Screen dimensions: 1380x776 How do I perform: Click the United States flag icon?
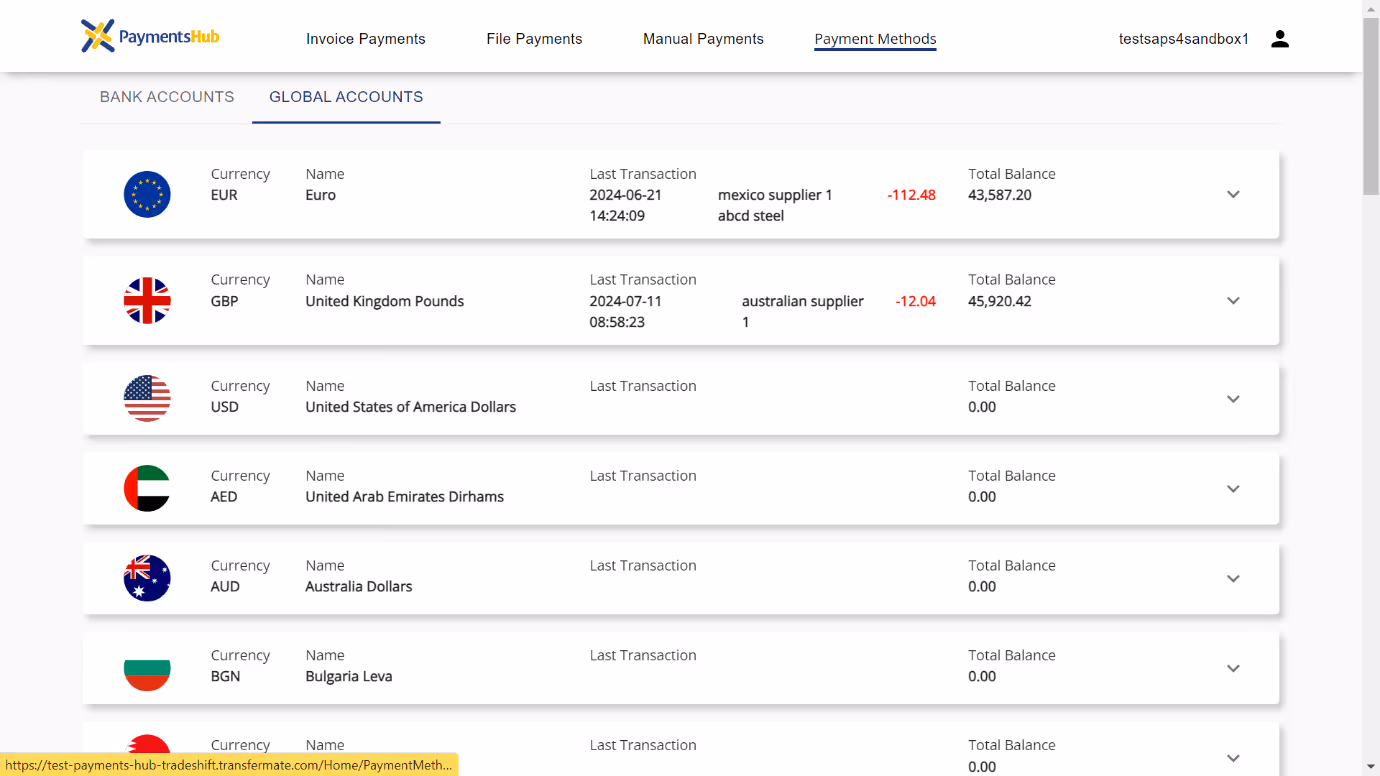147,398
